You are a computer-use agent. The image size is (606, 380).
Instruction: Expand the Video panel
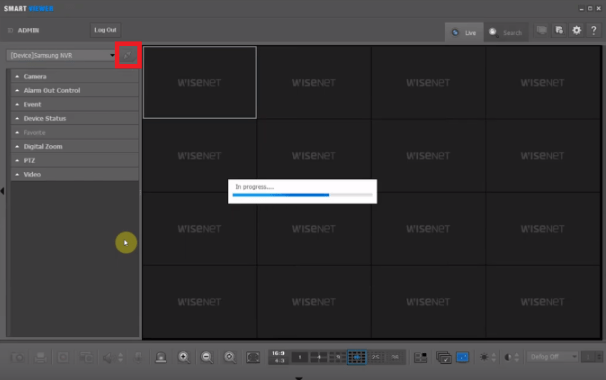point(75,174)
